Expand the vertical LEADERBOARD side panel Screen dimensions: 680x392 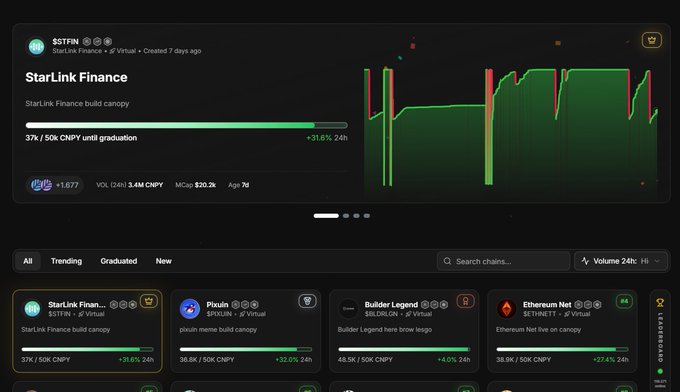660,340
